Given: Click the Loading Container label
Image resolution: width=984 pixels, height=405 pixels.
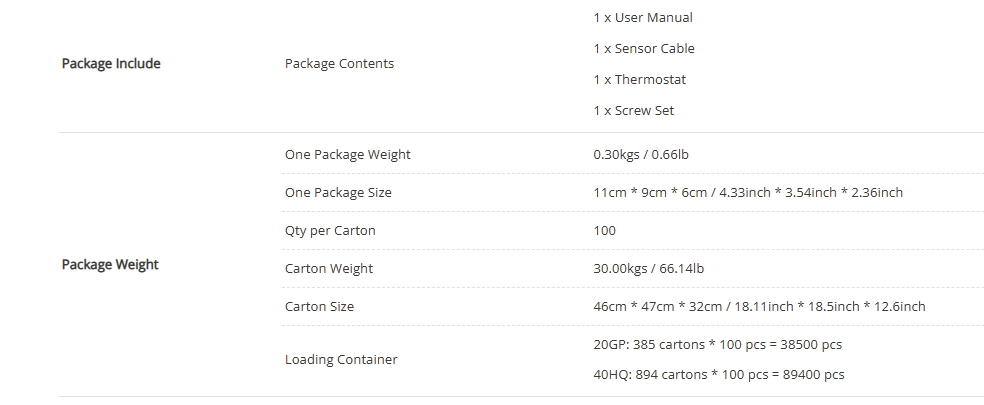Looking at the screenshot, I should coord(341,359).
